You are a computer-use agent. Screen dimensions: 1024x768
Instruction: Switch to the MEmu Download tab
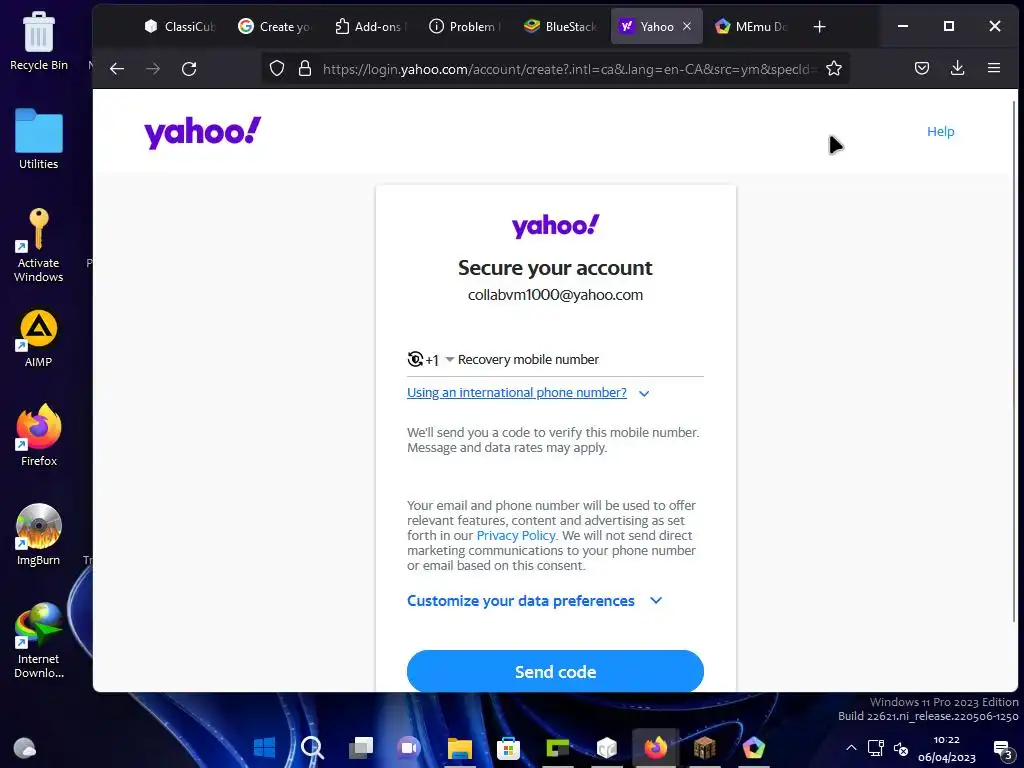750,26
